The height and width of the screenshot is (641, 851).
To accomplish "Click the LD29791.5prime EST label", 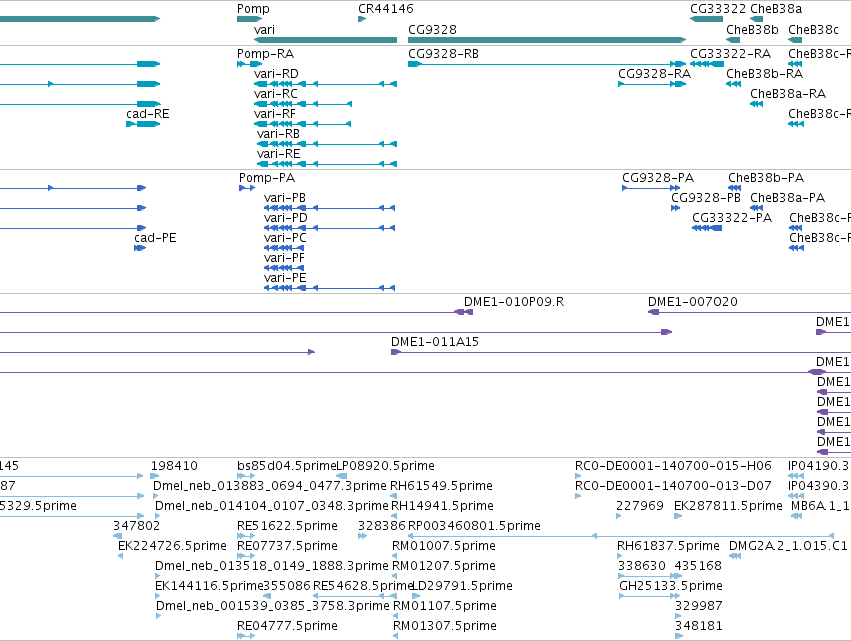I will pos(462,586).
